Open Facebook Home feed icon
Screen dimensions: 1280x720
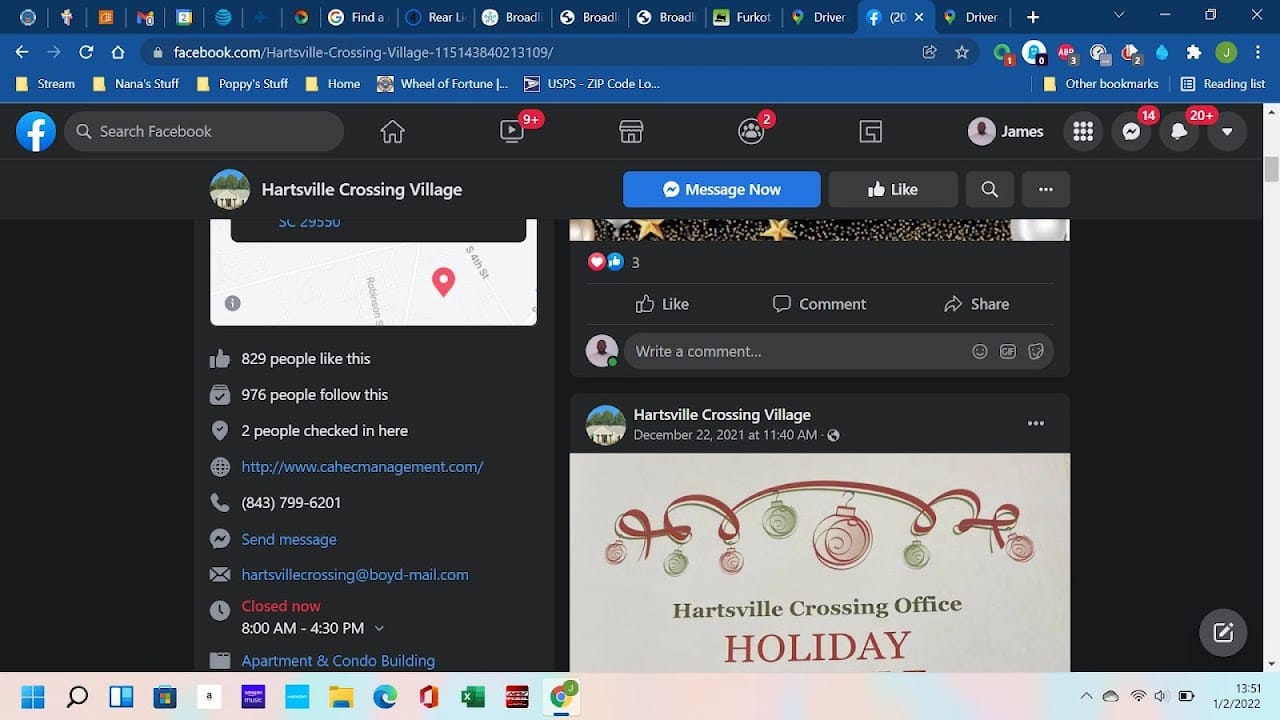[392, 131]
